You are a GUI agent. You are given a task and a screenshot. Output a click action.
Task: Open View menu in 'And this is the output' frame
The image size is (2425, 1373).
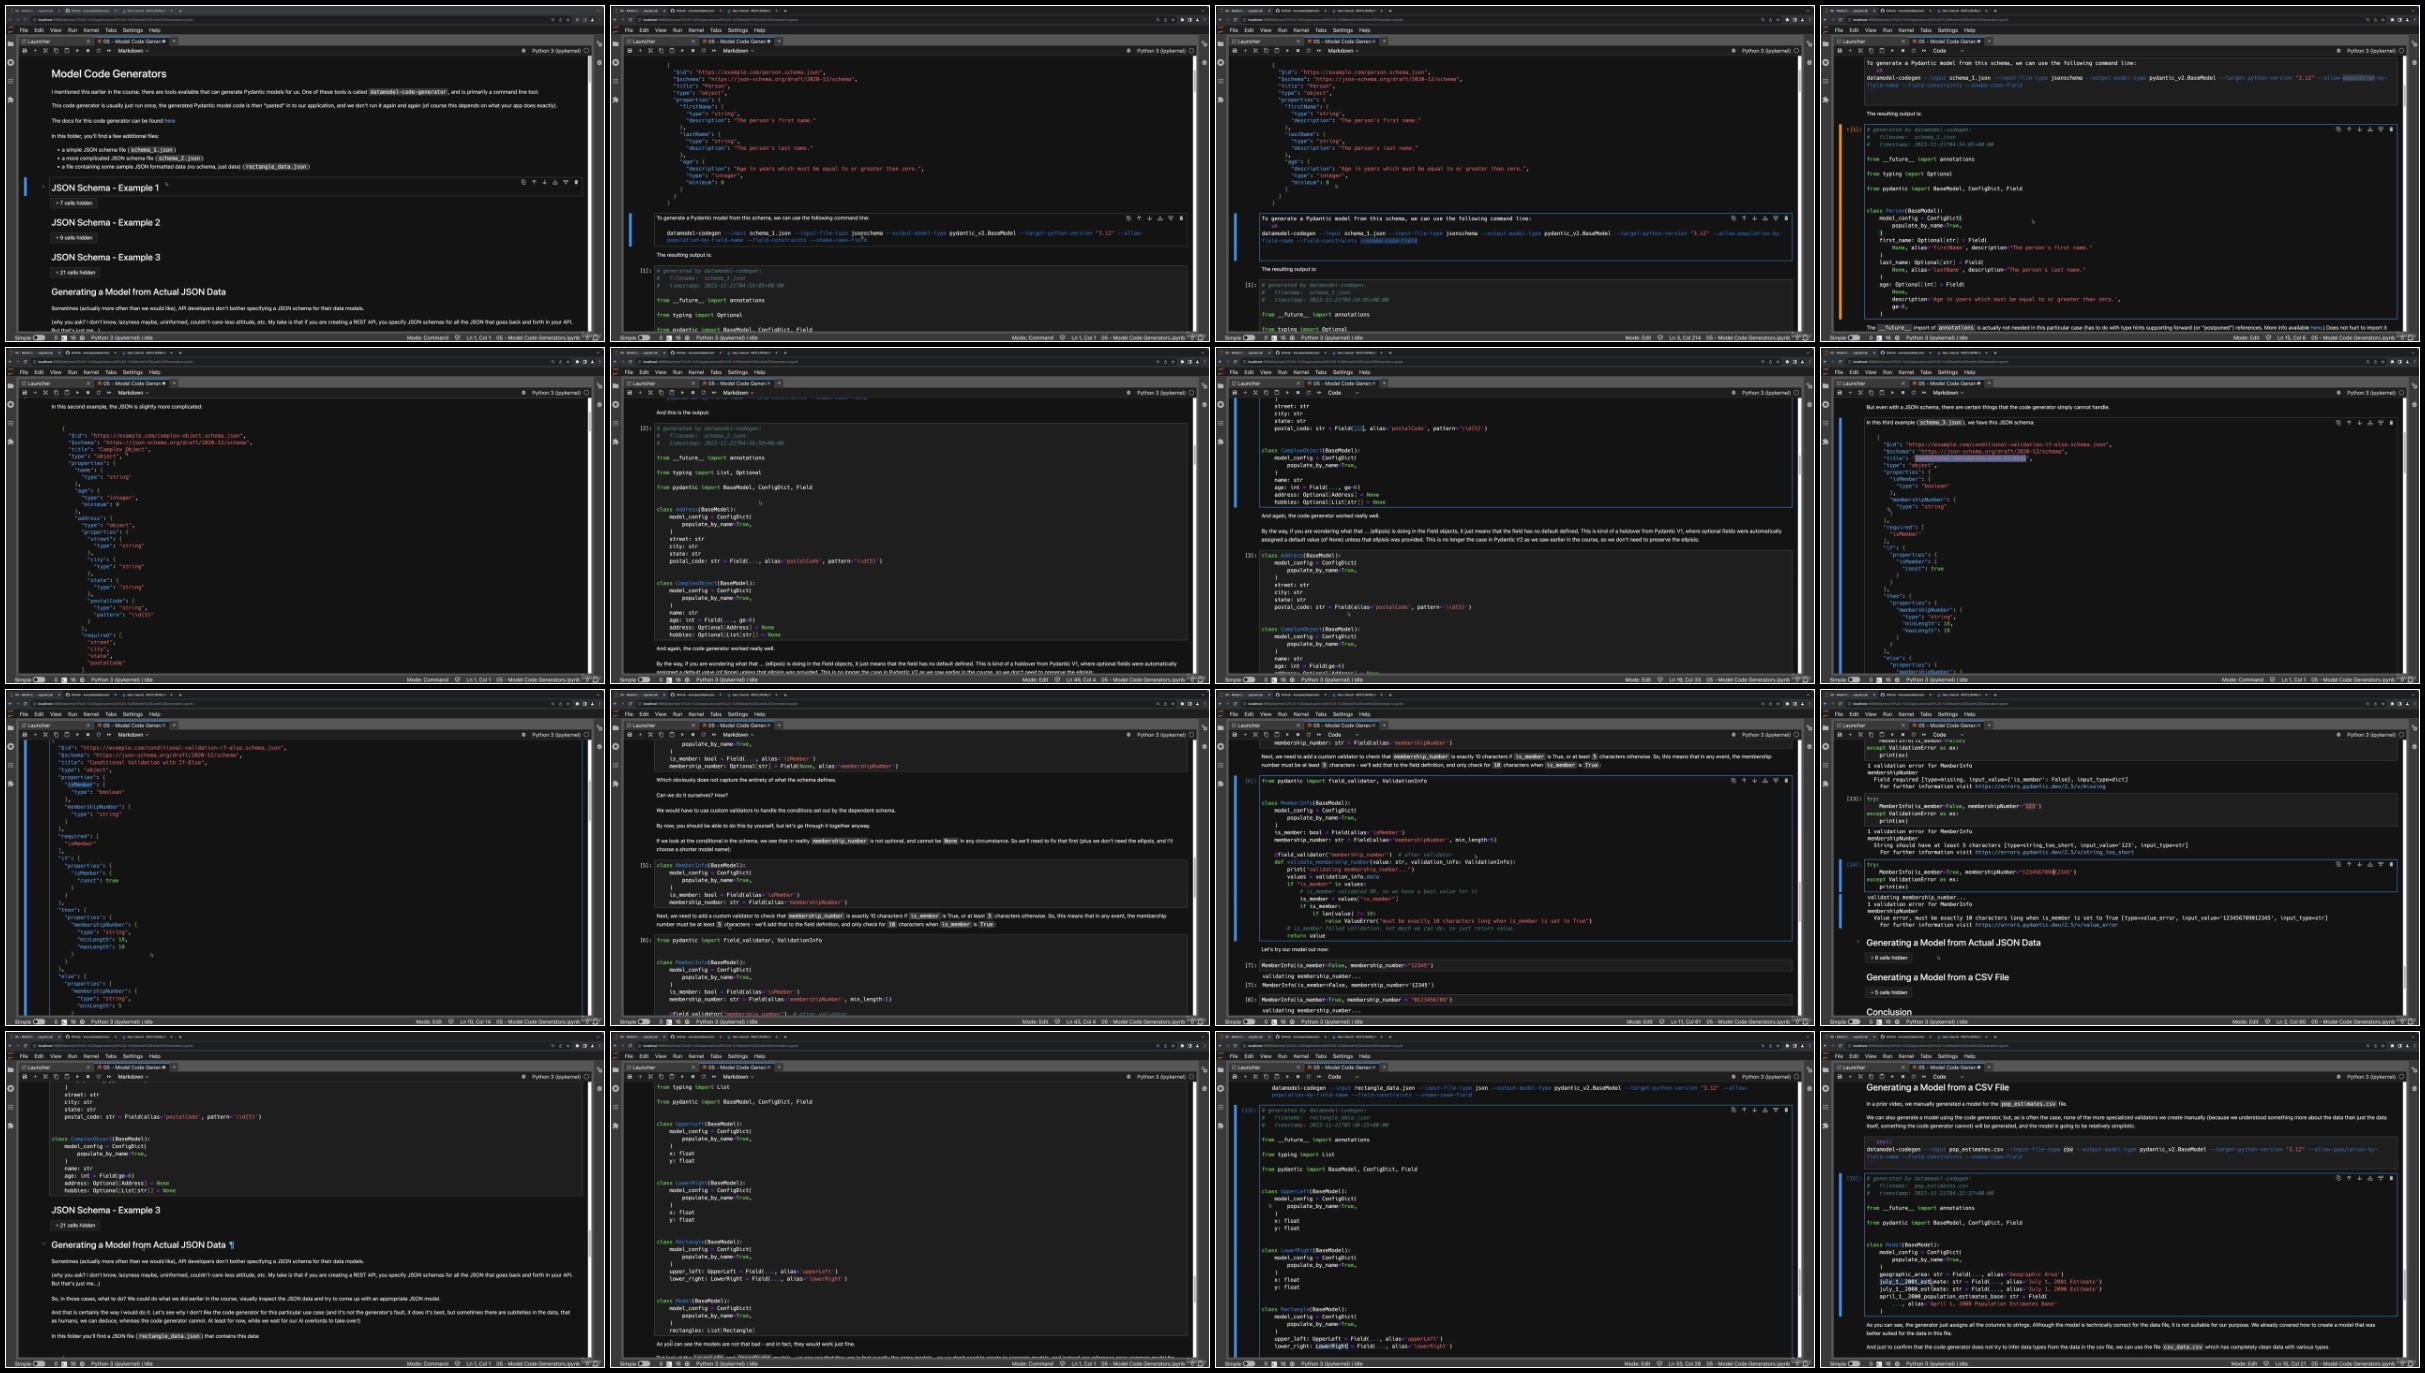[660, 372]
